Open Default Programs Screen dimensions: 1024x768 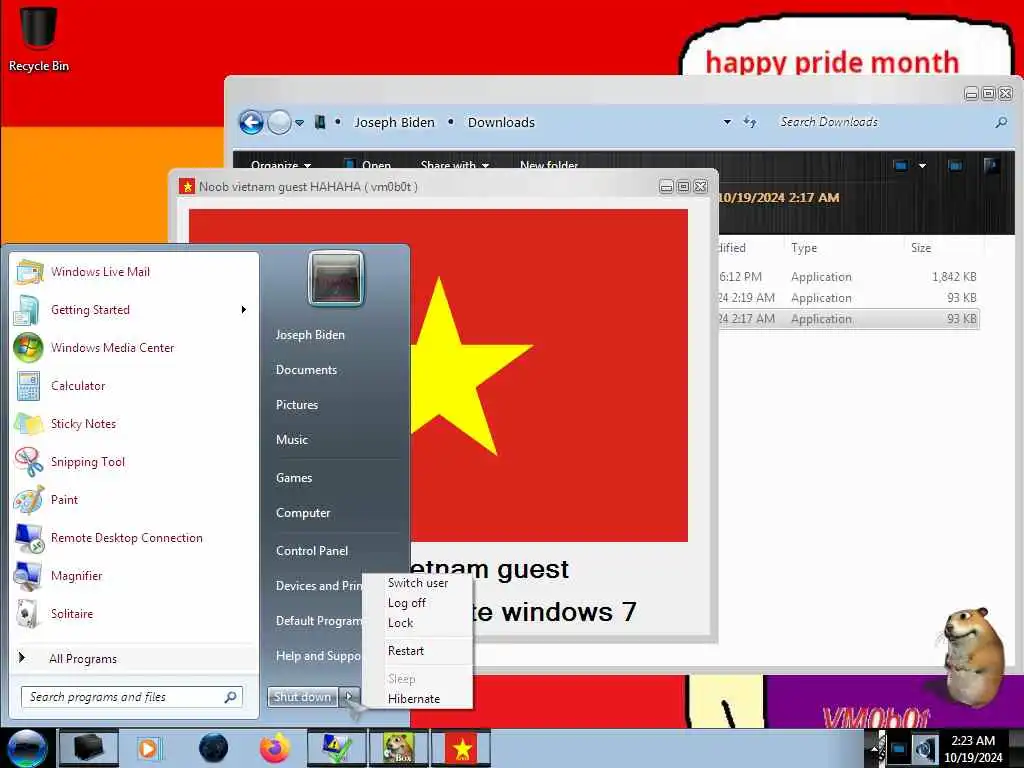318,621
